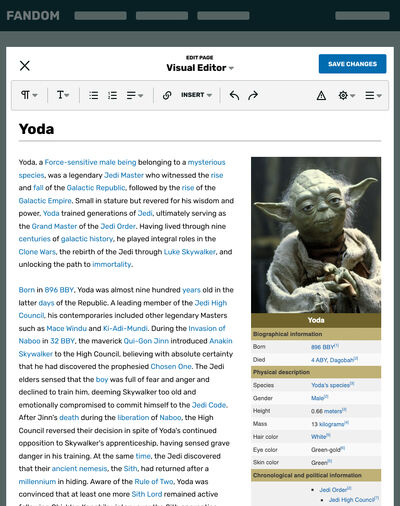Click the bulleted list icon
The image size is (400, 506).
(94, 95)
